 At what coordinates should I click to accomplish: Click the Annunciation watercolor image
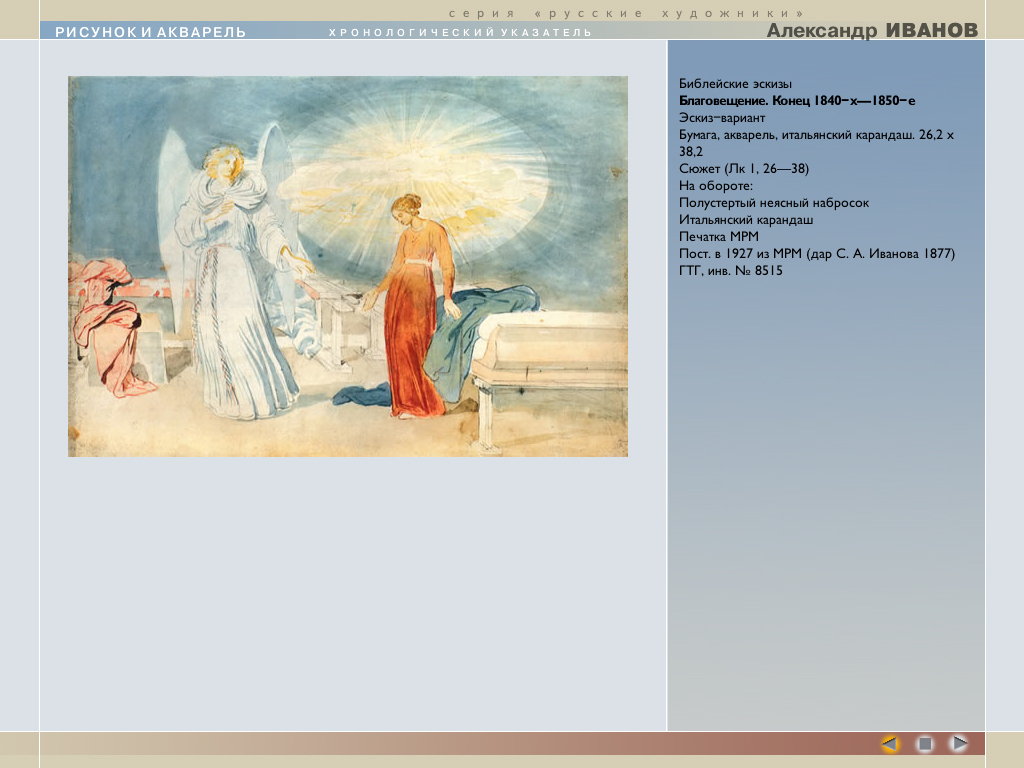tap(347, 266)
